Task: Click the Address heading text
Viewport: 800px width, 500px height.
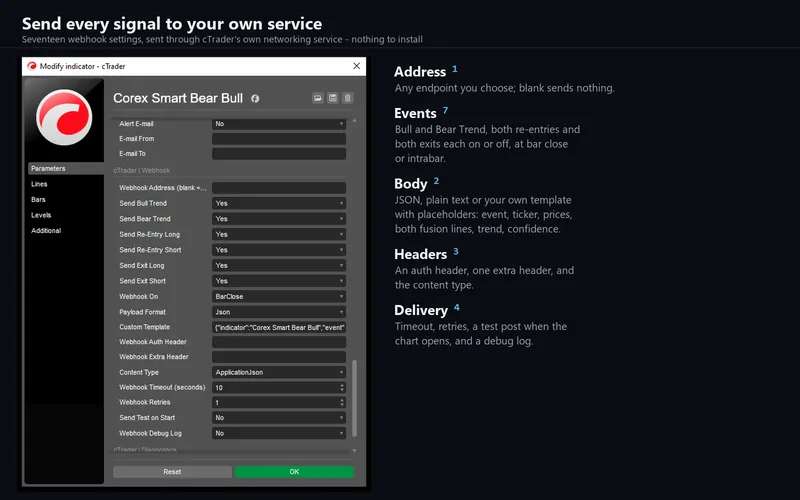Action: click(420, 72)
